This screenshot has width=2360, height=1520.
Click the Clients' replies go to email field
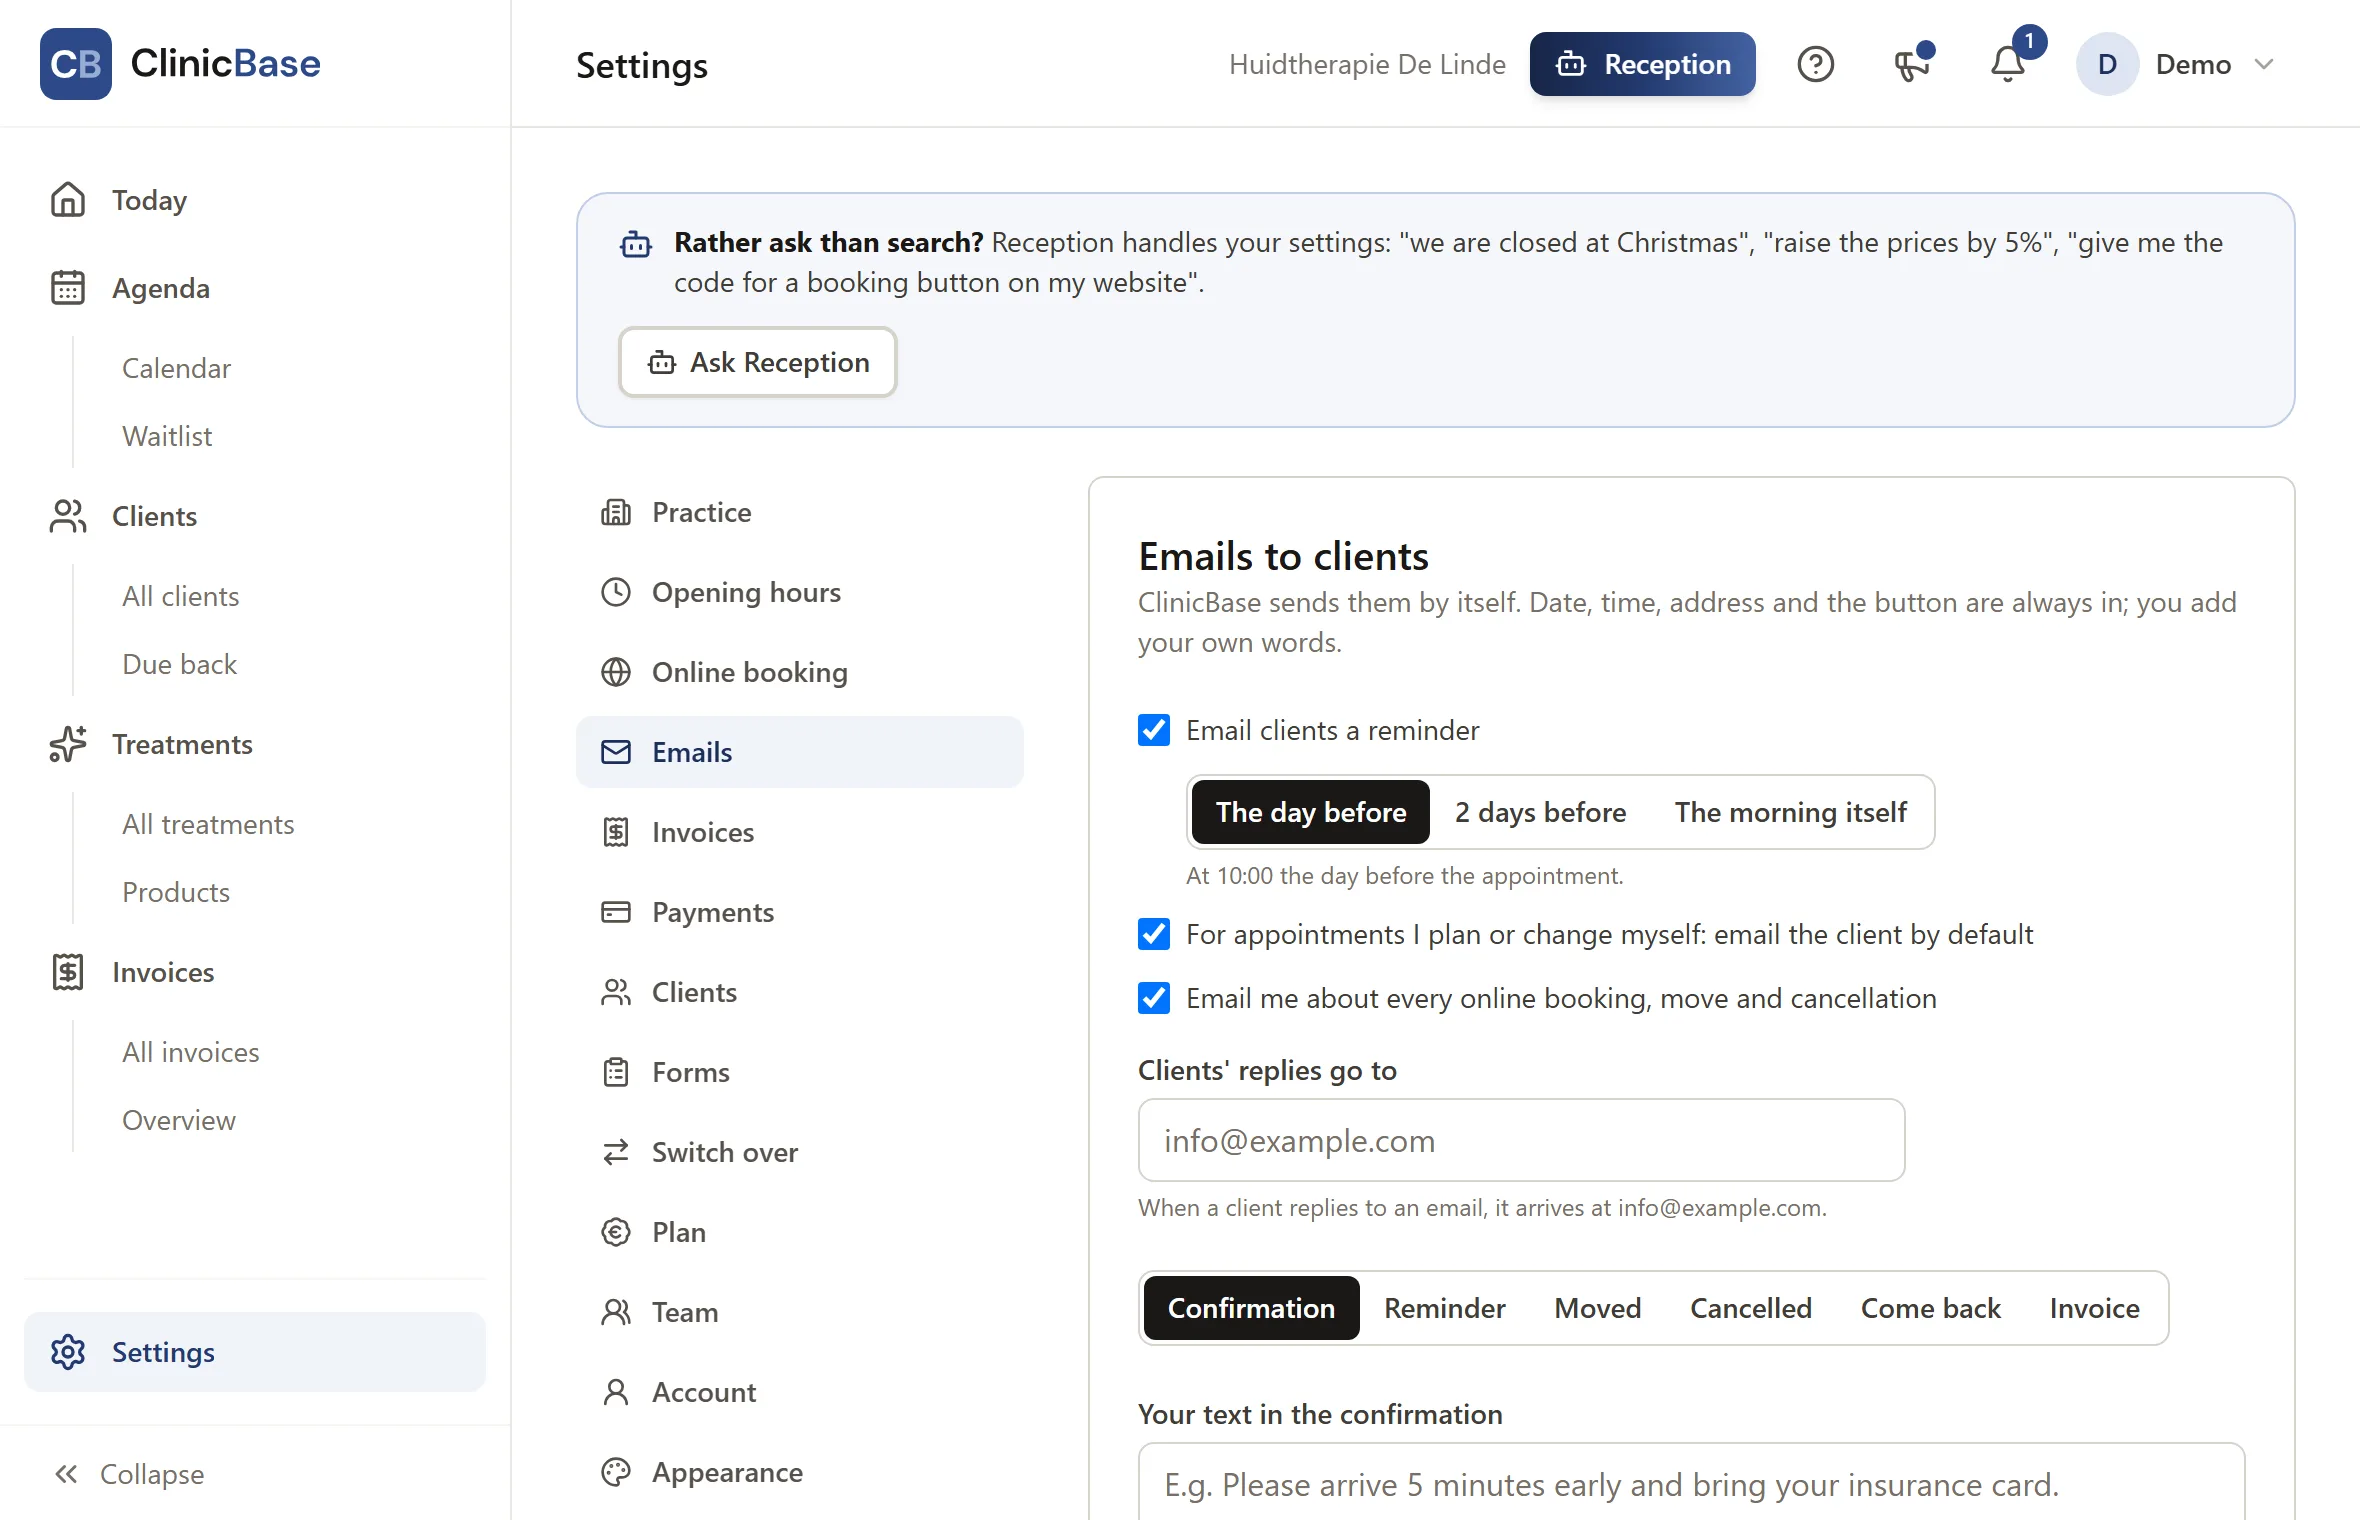(x=1521, y=1140)
